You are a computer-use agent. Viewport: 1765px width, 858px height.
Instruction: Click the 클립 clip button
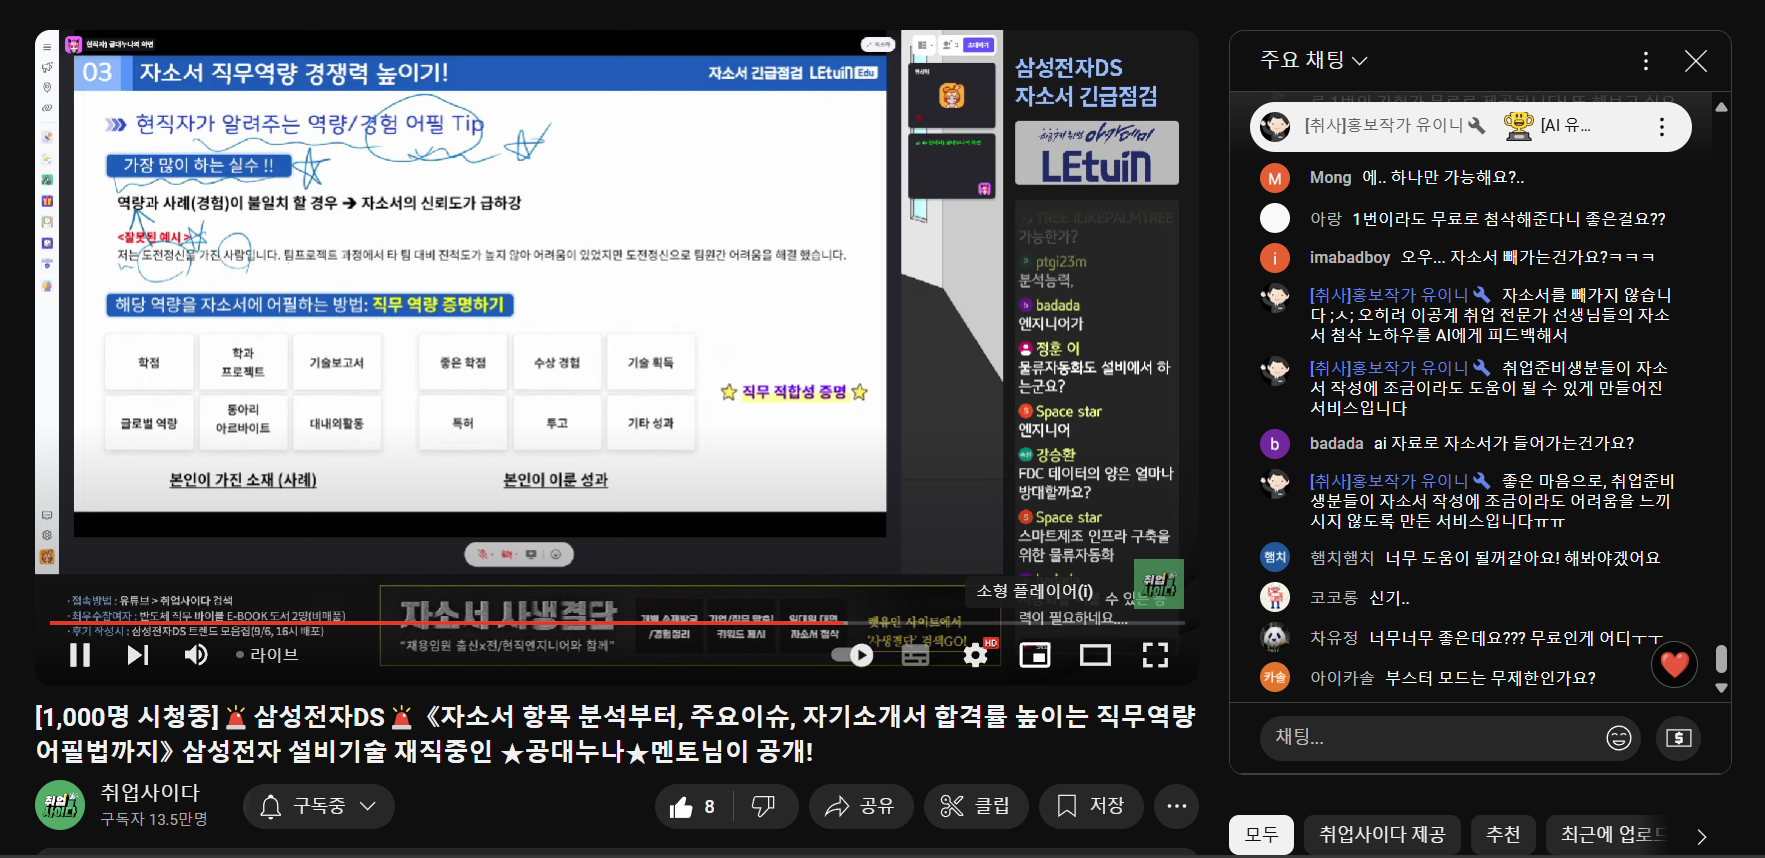click(975, 806)
